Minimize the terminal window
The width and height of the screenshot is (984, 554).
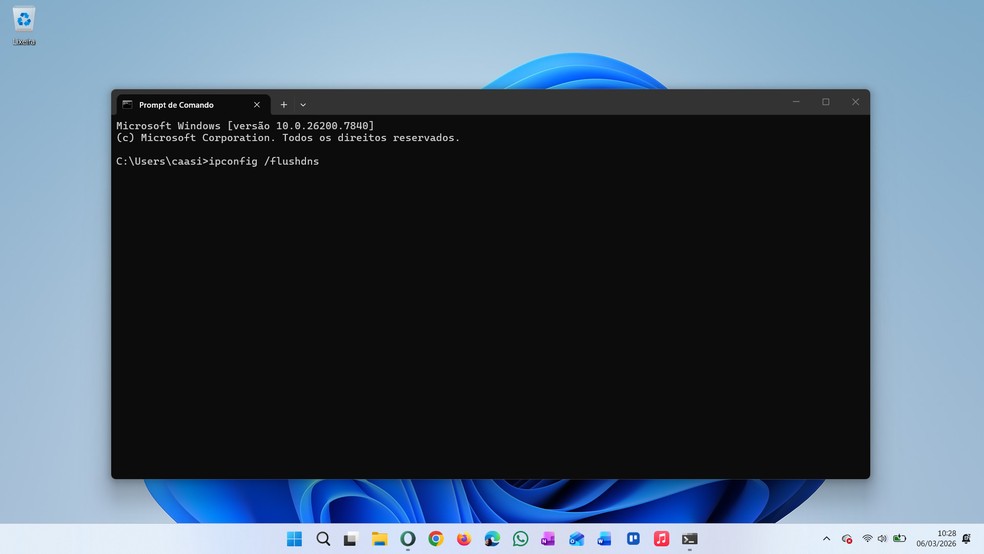click(796, 102)
